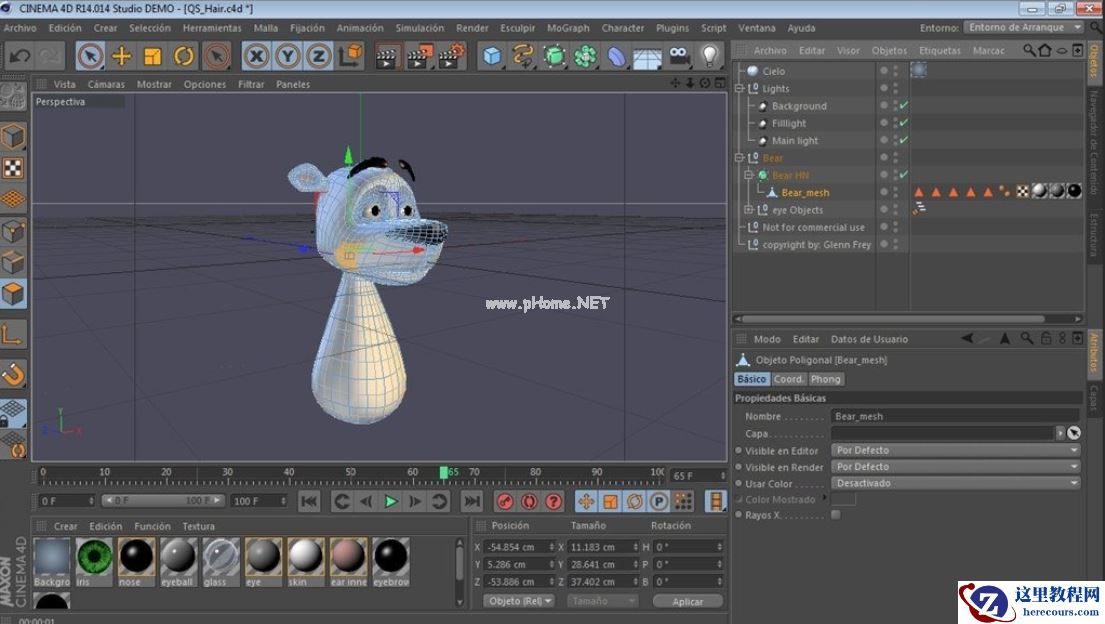Click the Camera object icon
This screenshot has height=624, width=1105.
click(x=679, y=56)
